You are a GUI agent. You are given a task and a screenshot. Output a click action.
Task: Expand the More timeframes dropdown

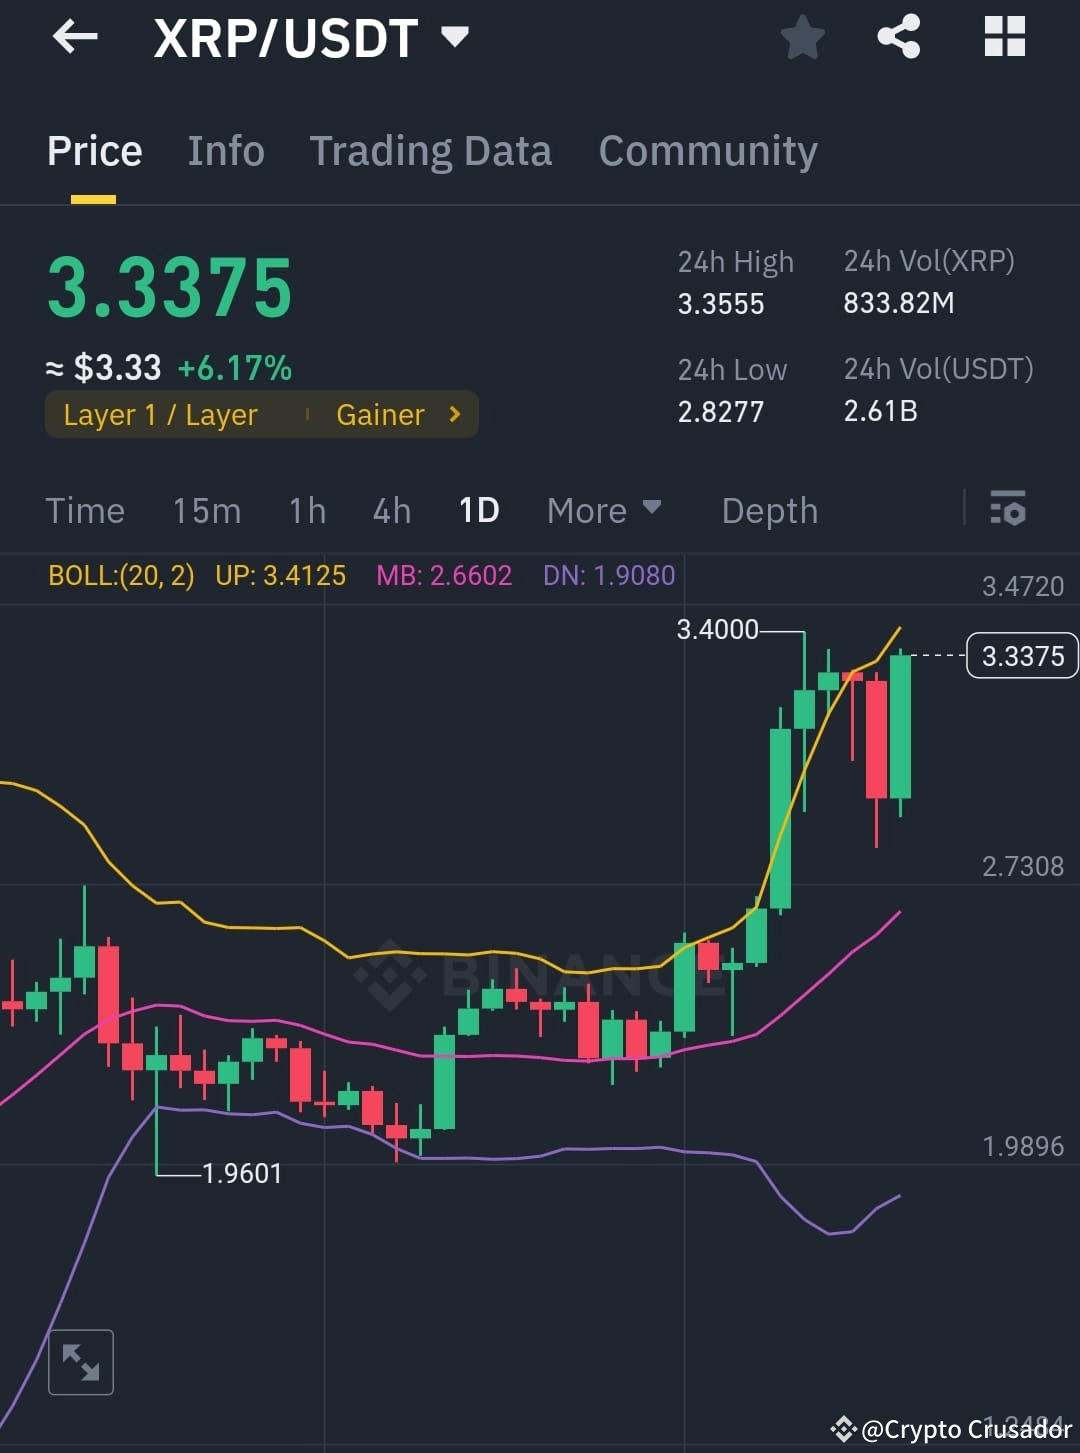point(602,510)
